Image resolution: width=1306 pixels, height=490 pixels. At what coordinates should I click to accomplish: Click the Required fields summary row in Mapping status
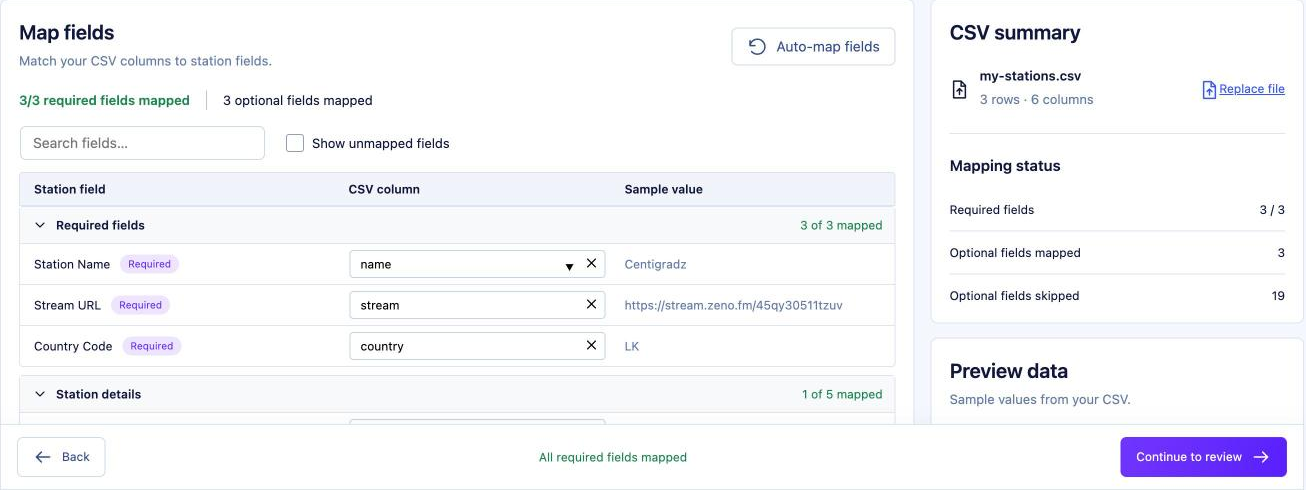click(x=1117, y=210)
